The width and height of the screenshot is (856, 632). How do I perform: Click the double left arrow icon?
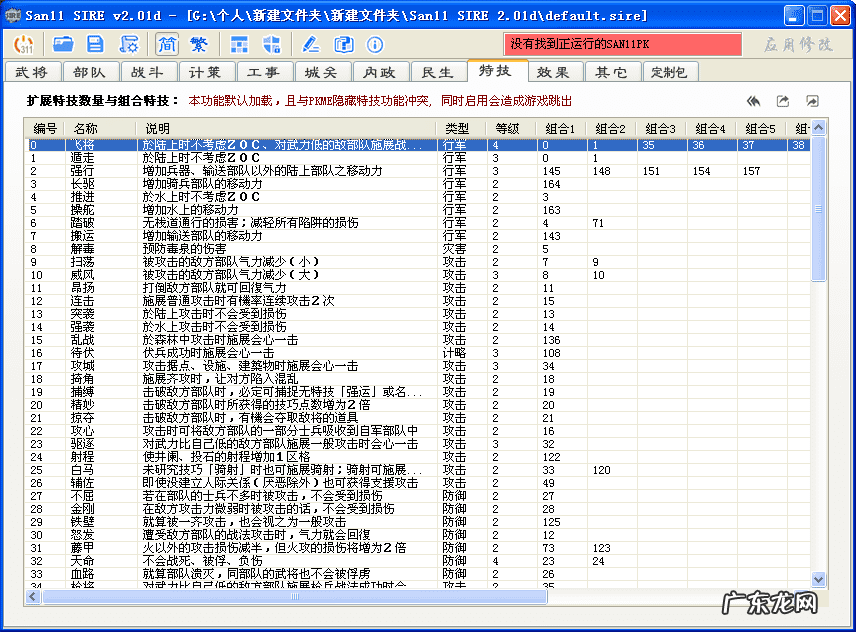click(x=754, y=101)
